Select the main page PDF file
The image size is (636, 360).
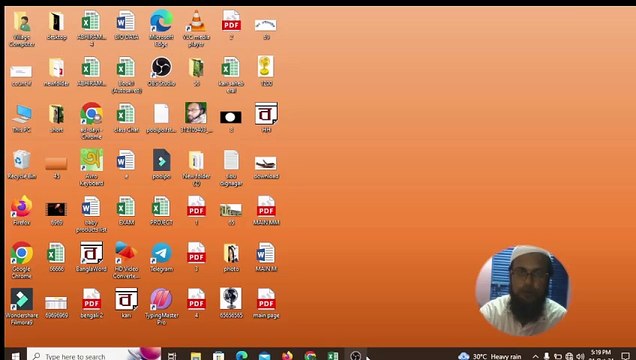pos(266,303)
